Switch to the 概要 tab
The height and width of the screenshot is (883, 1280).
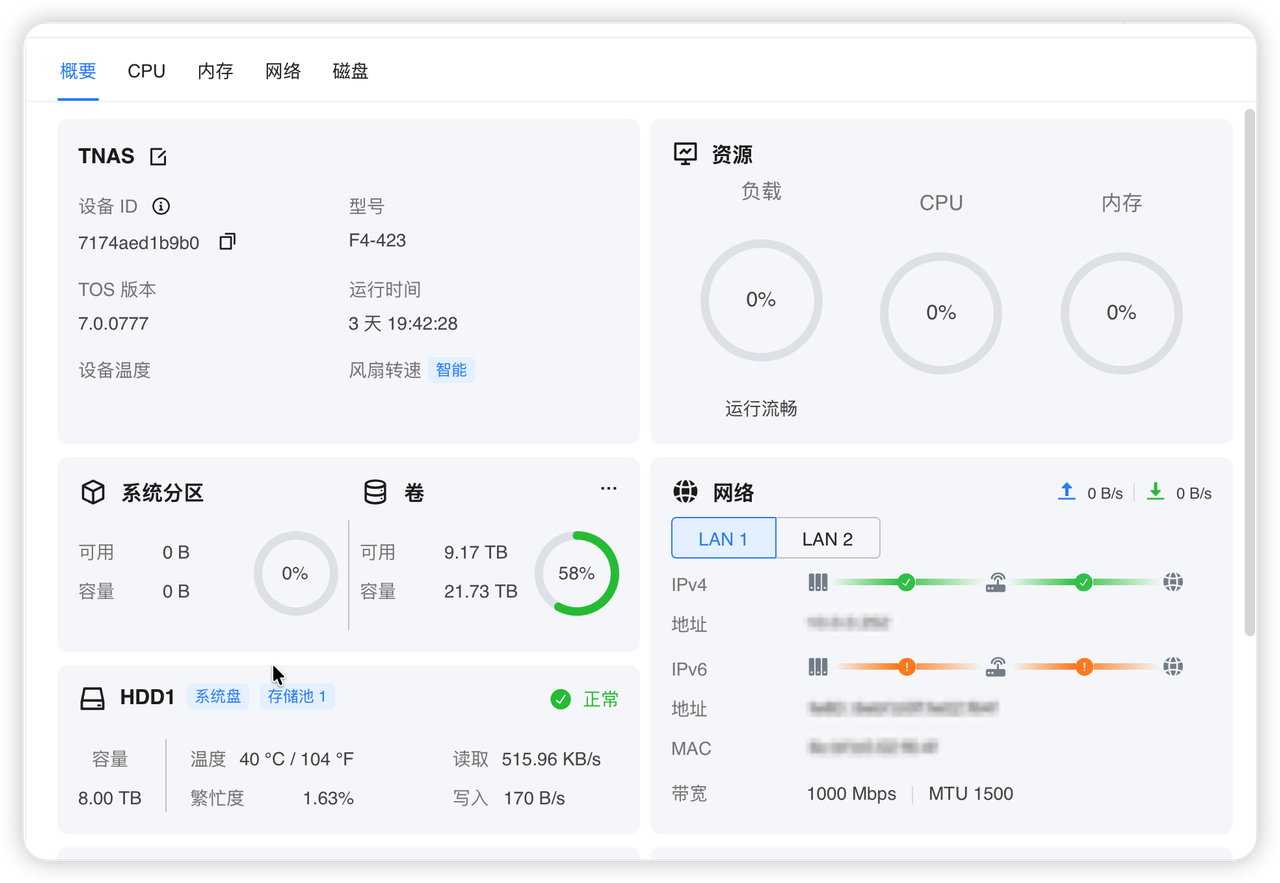tap(78, 71)
